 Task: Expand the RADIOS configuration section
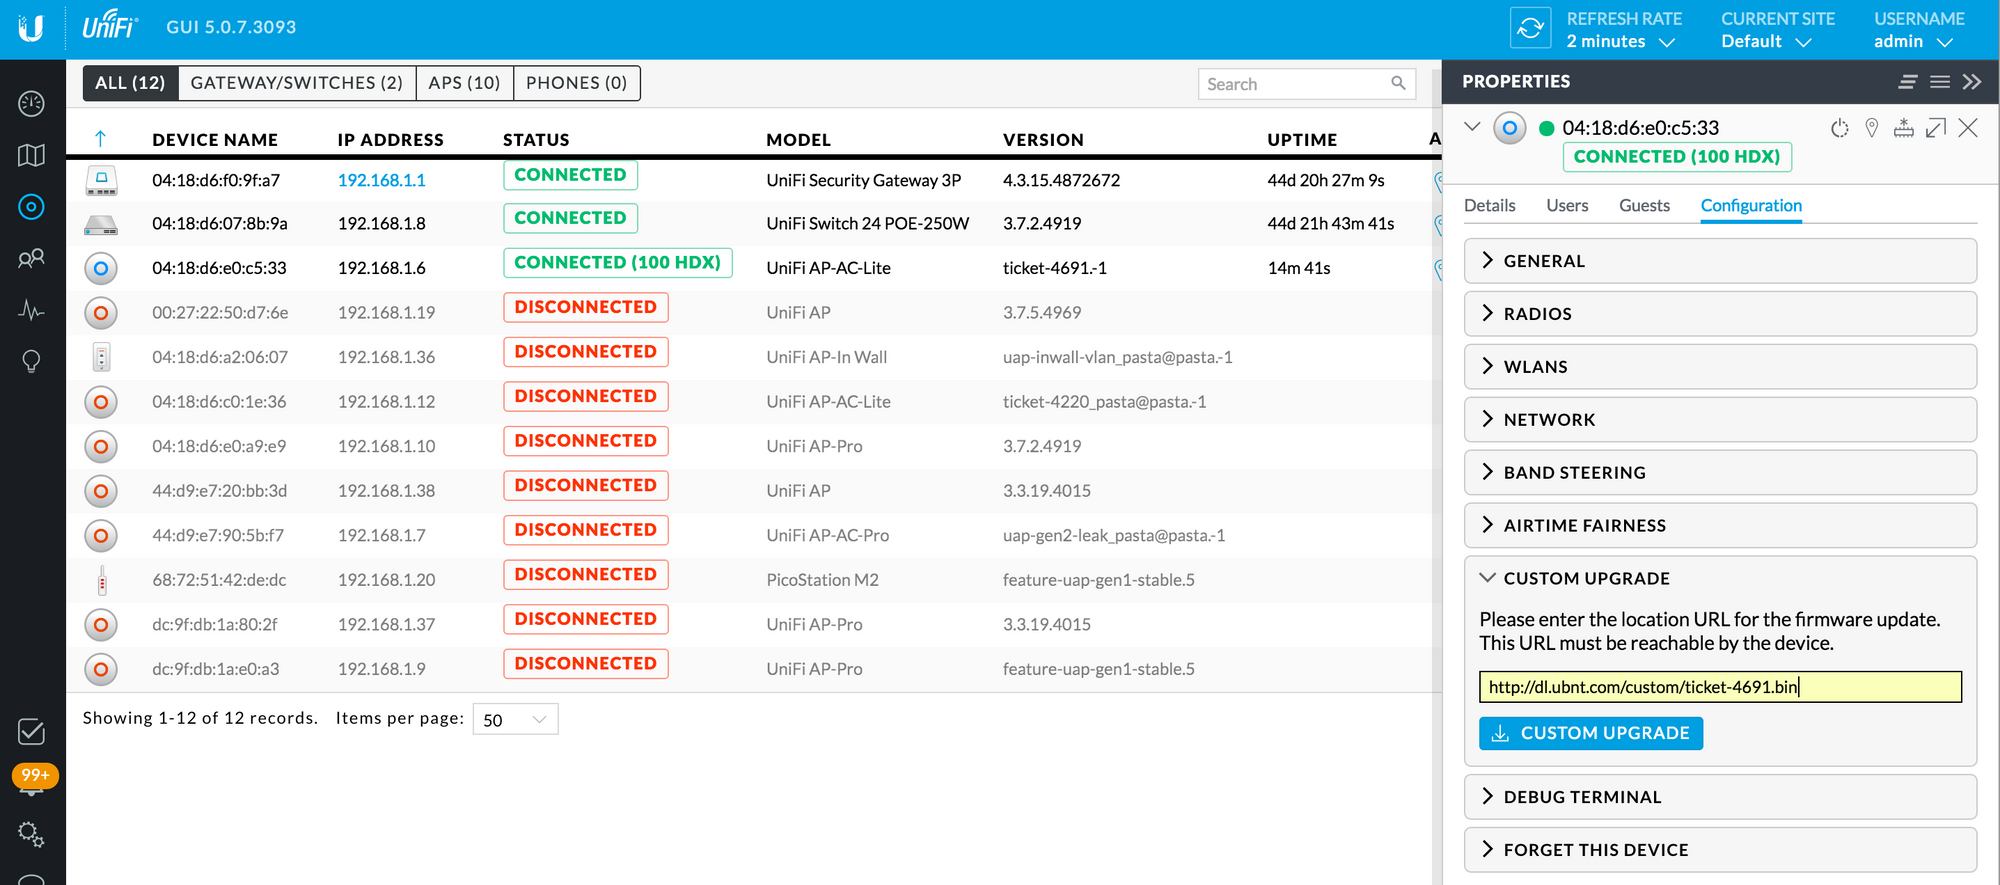pos(1719,314)
